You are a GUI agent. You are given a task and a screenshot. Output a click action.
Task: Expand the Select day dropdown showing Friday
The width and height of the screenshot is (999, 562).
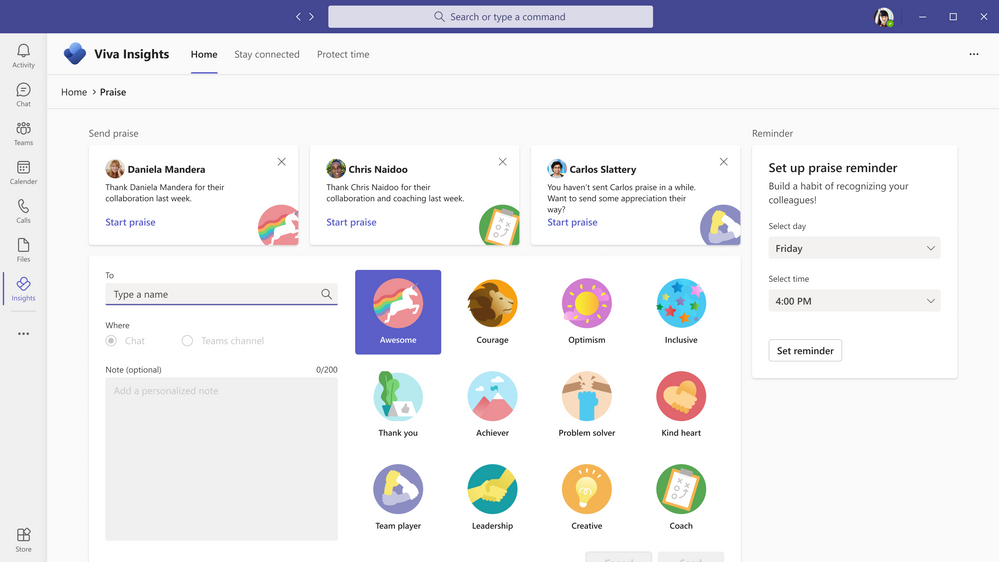click(x=854, y=248)
